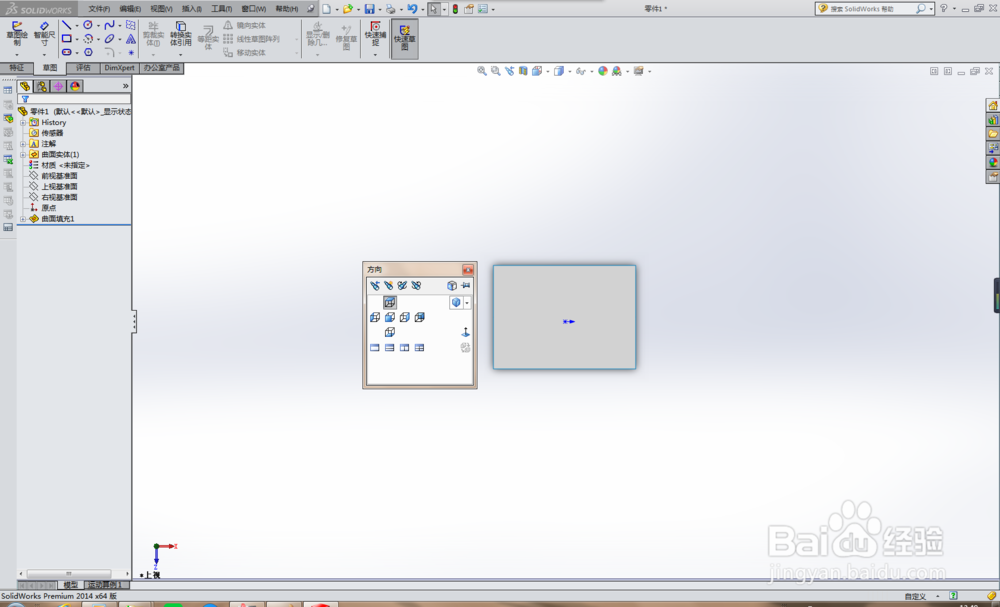This screenshot has width=1000, height=607.
Task: Switch to the 模型 bottom tab
Action: [70, 585]
